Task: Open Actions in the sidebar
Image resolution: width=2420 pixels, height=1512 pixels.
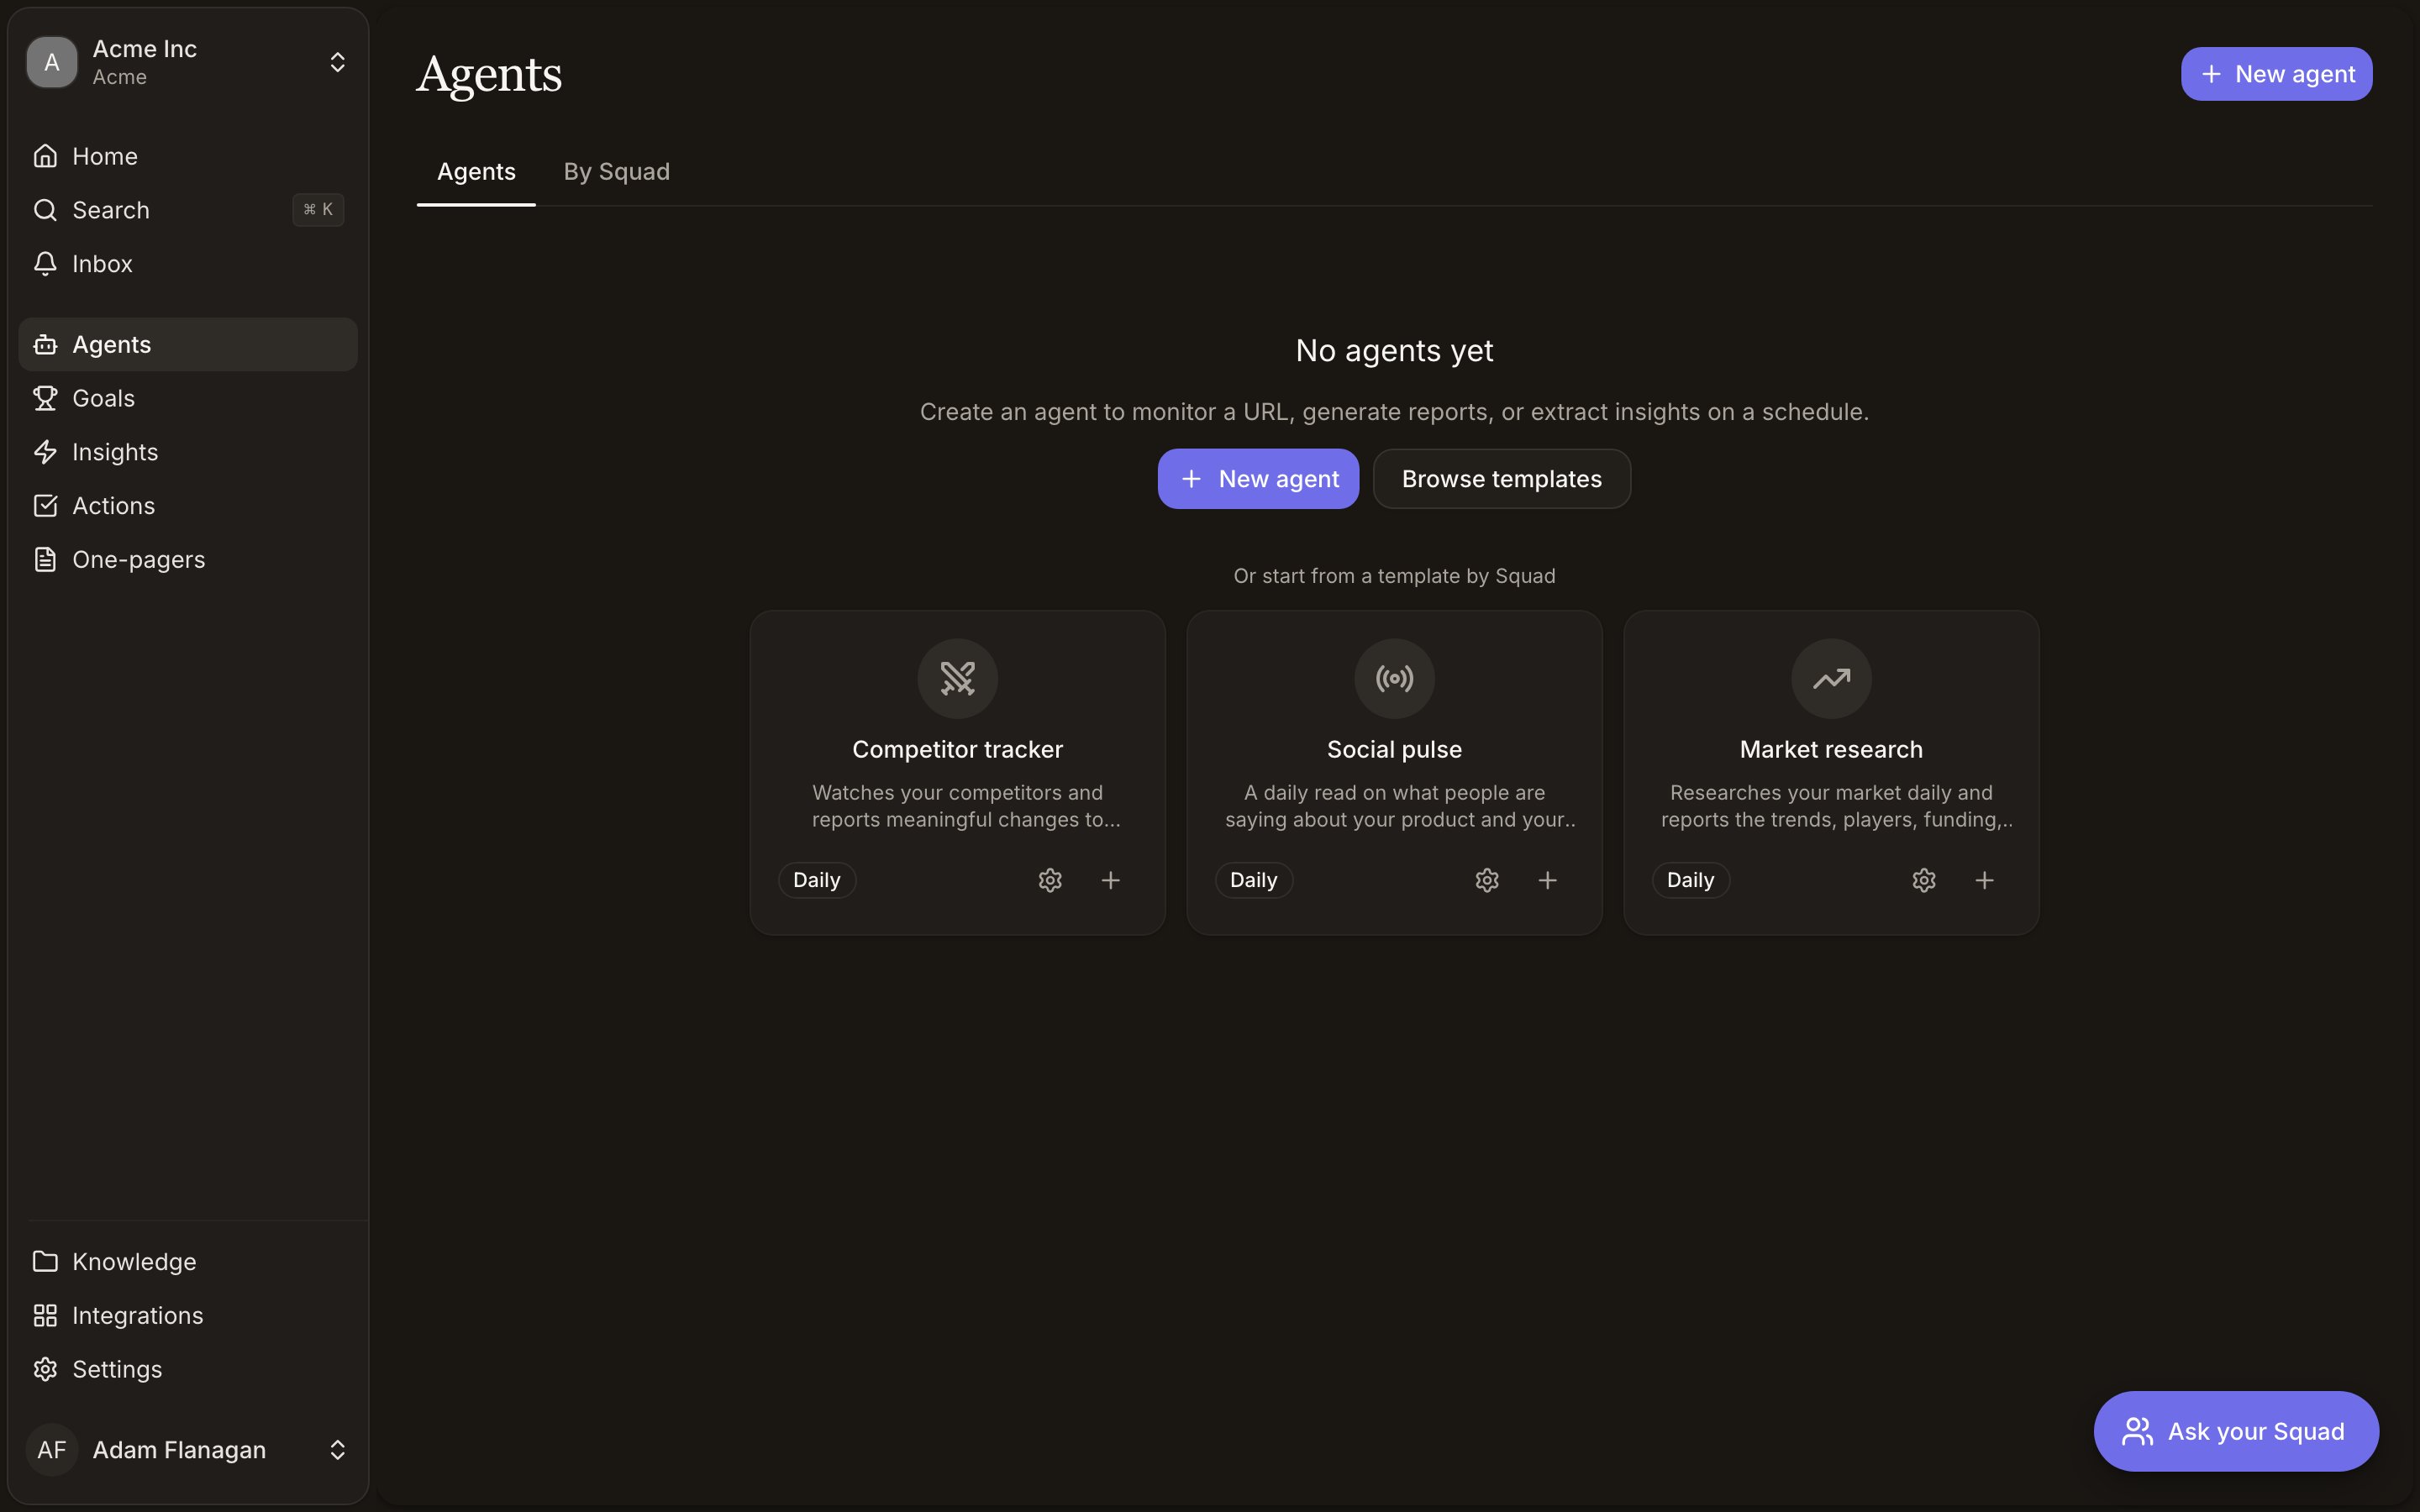Action: point(188,506)
